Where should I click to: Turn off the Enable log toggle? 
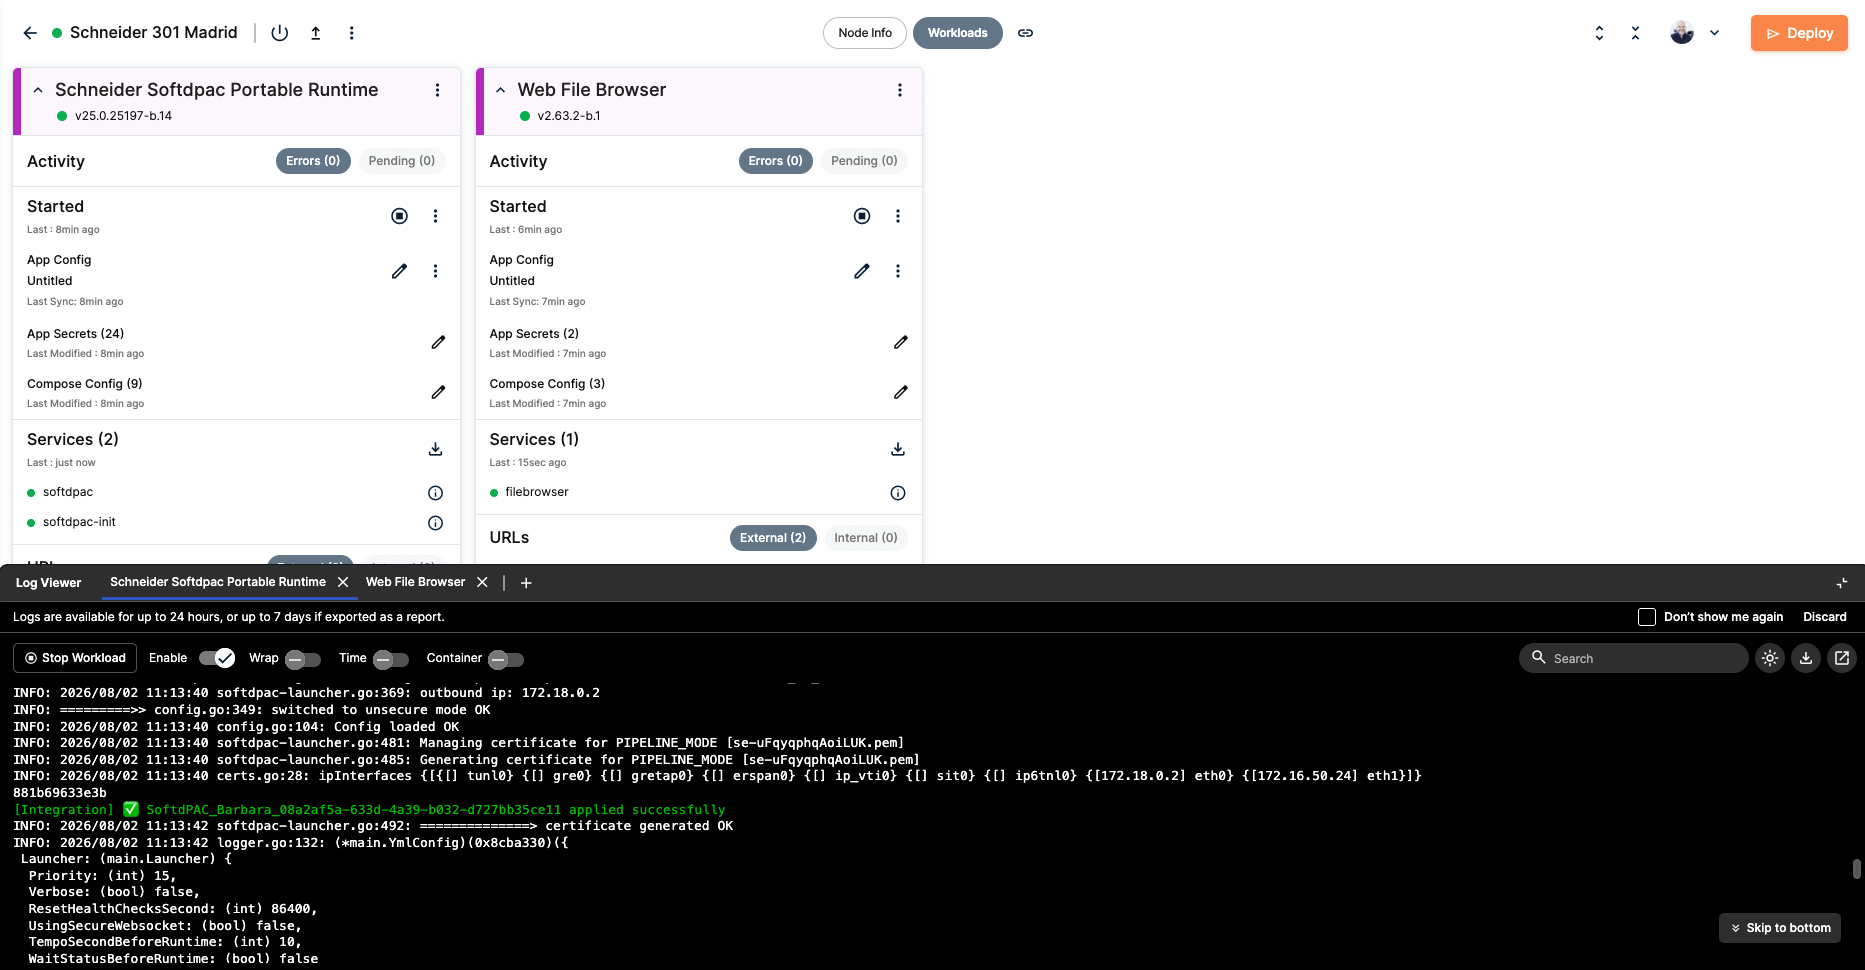coord(217,658)
